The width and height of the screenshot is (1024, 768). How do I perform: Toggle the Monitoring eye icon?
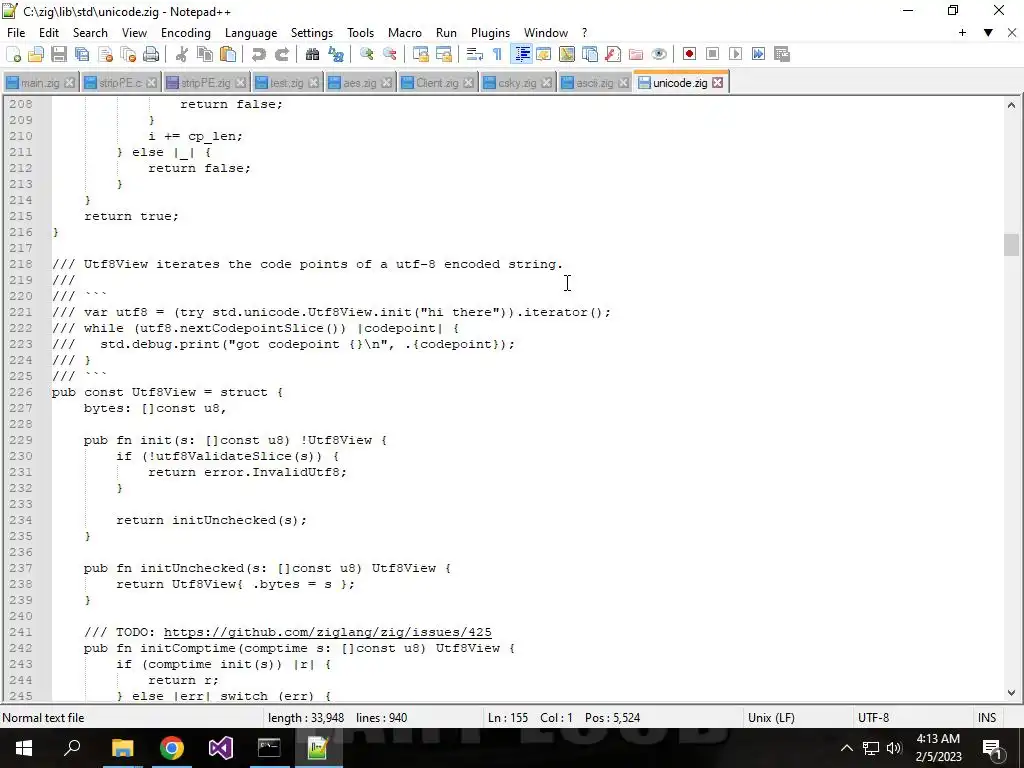point(659,54)
